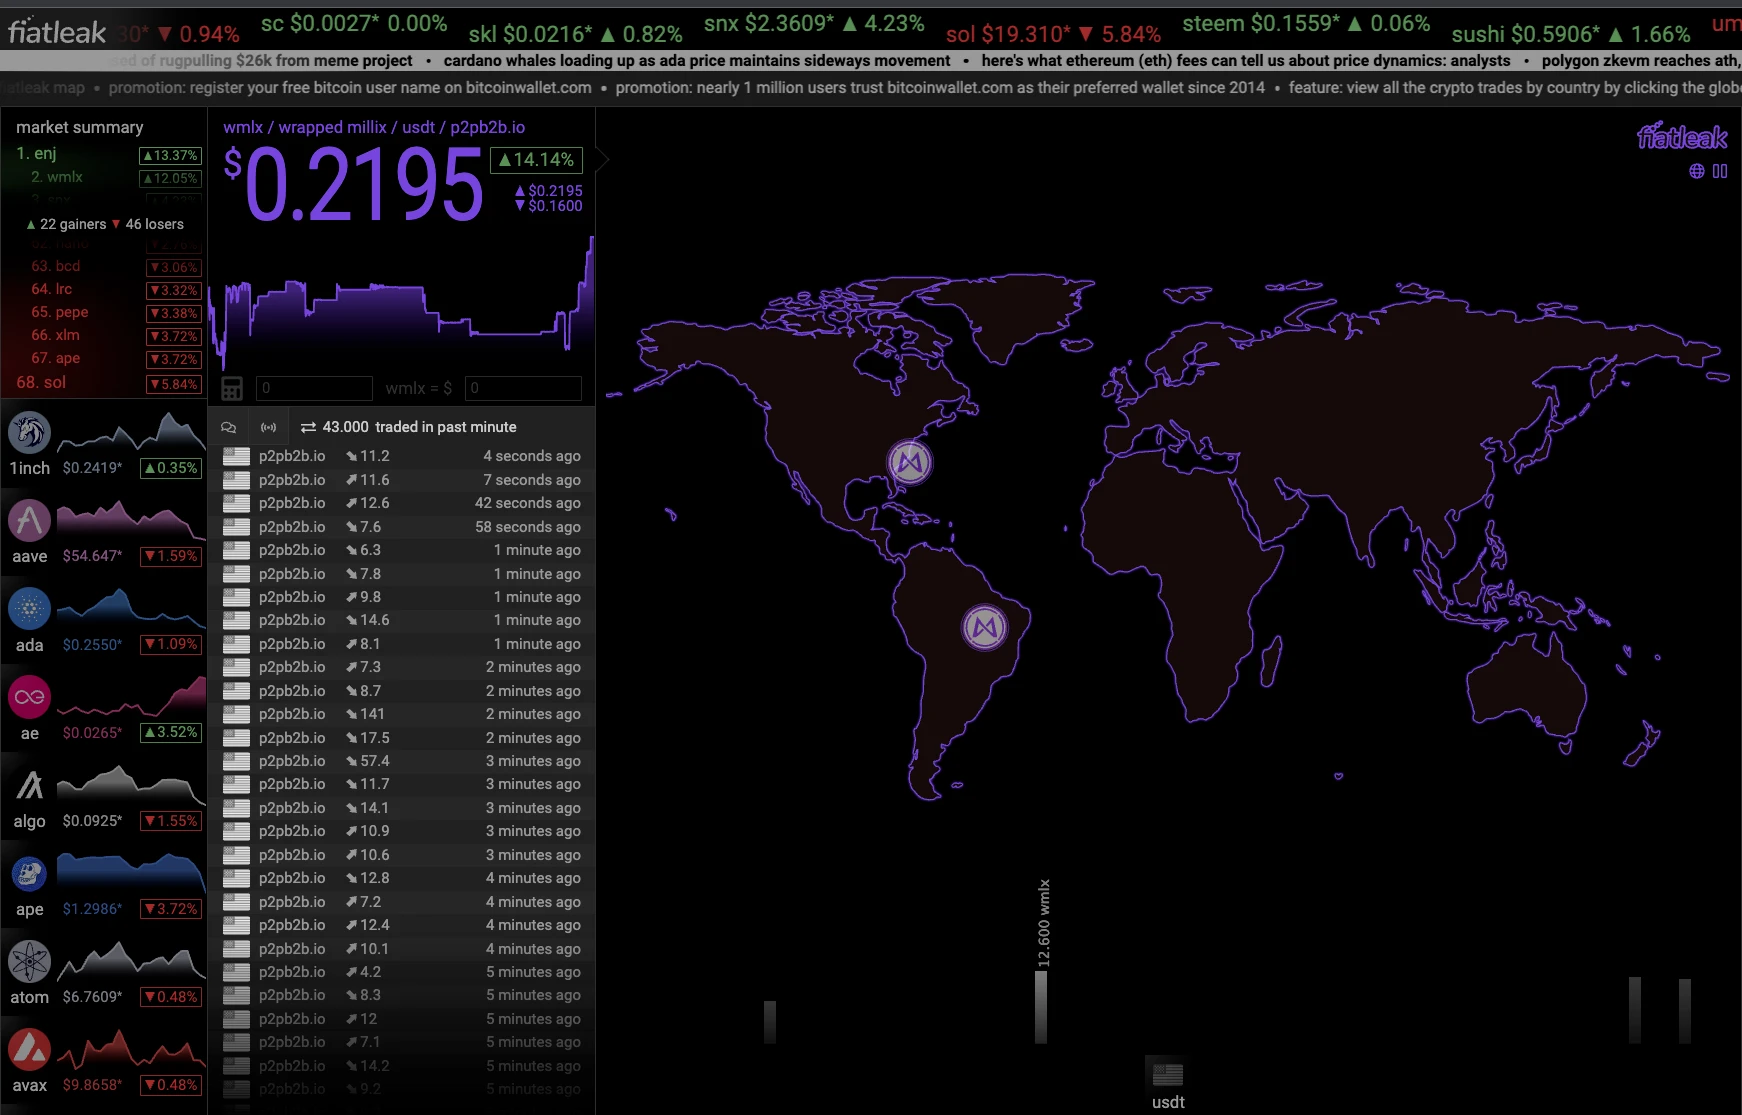Select the ada coin icon
The width and height of the screenshot is (1742, 1115).
pos(29,608)
